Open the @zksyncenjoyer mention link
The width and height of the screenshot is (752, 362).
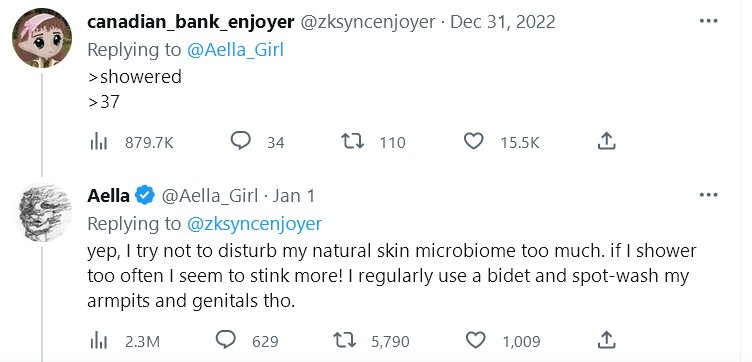tap(254, 224)
